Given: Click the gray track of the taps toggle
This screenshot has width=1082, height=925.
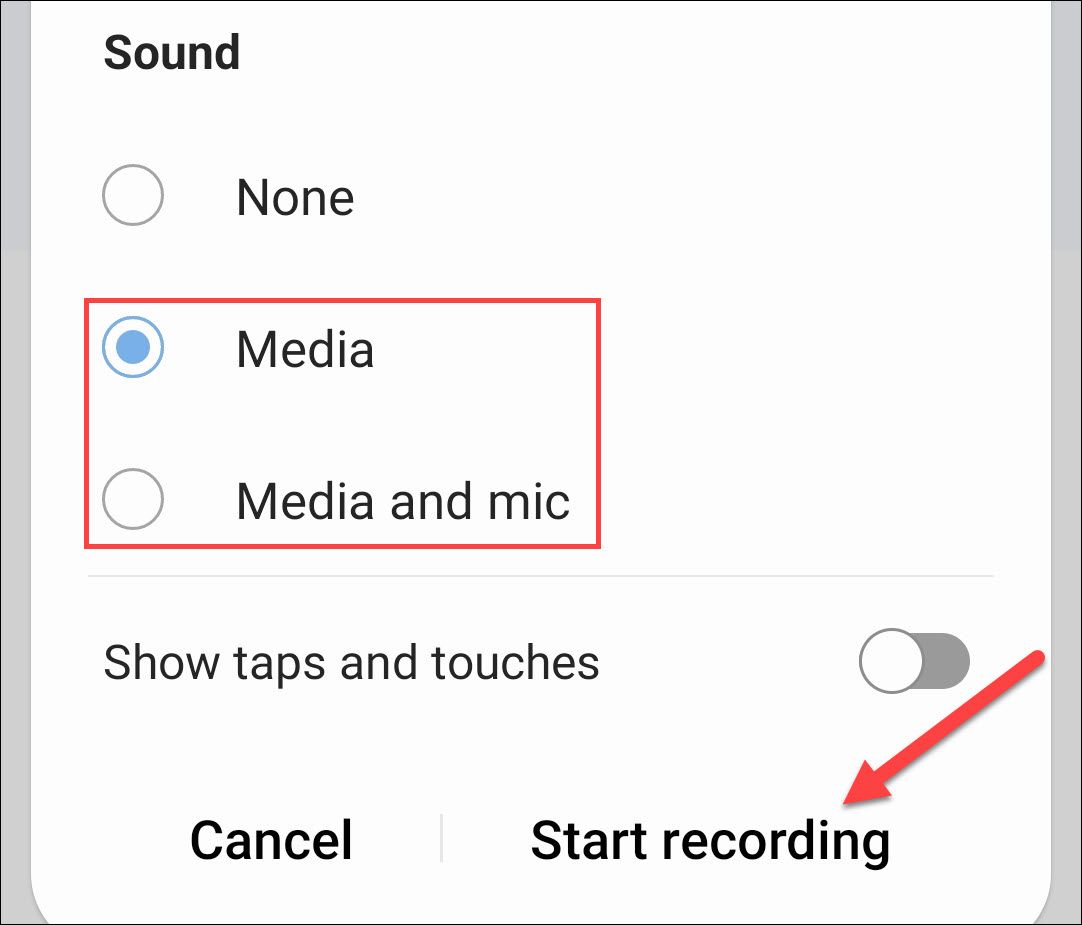Looking at the screenshot, I should pyautogui.click(x=947, y=661).
